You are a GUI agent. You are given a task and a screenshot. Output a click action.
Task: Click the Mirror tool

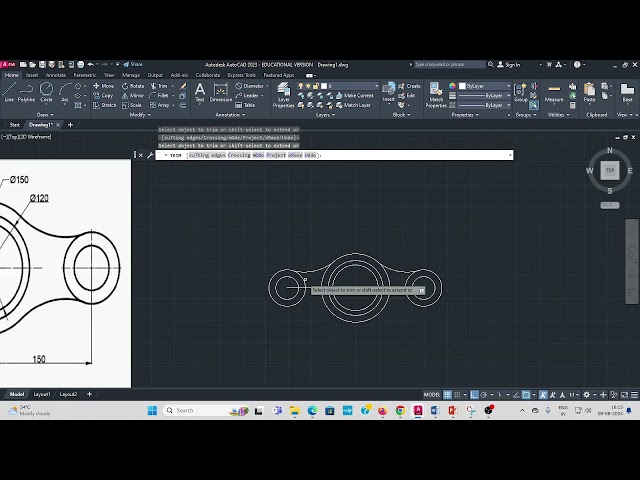[133, 96]
